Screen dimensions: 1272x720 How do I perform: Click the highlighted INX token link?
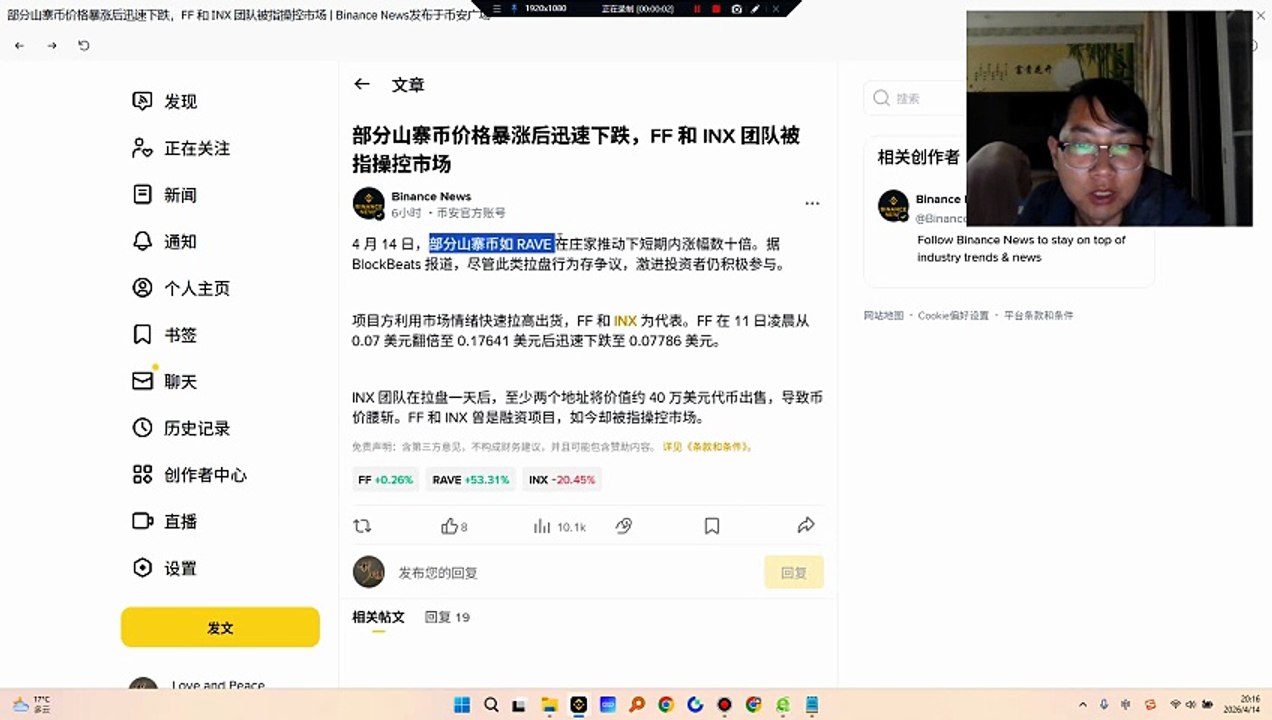coord(625,321)
